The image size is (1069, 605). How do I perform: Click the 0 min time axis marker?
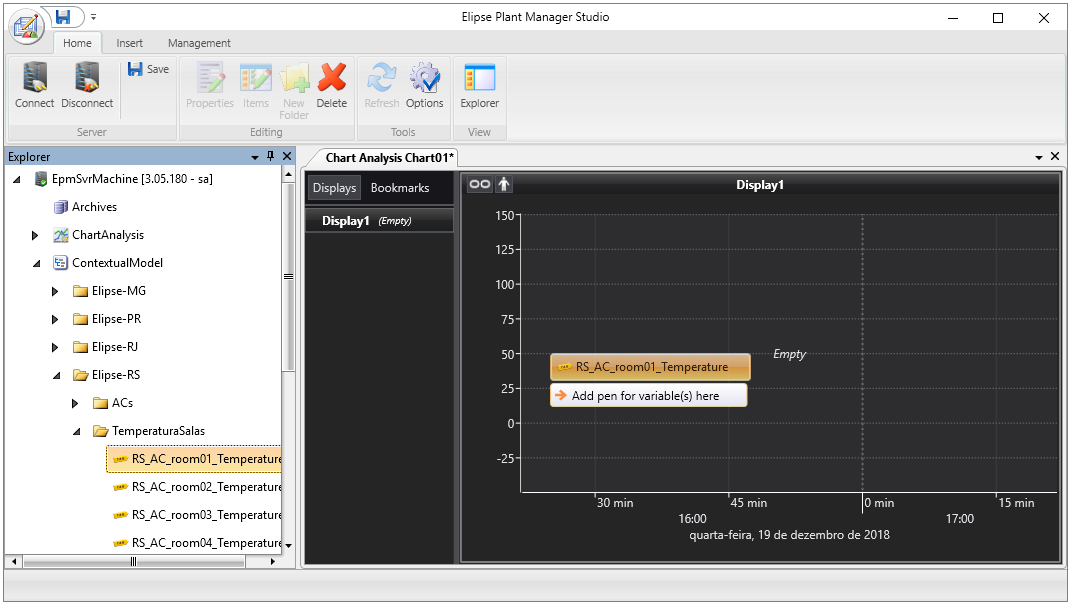[879, 503]
